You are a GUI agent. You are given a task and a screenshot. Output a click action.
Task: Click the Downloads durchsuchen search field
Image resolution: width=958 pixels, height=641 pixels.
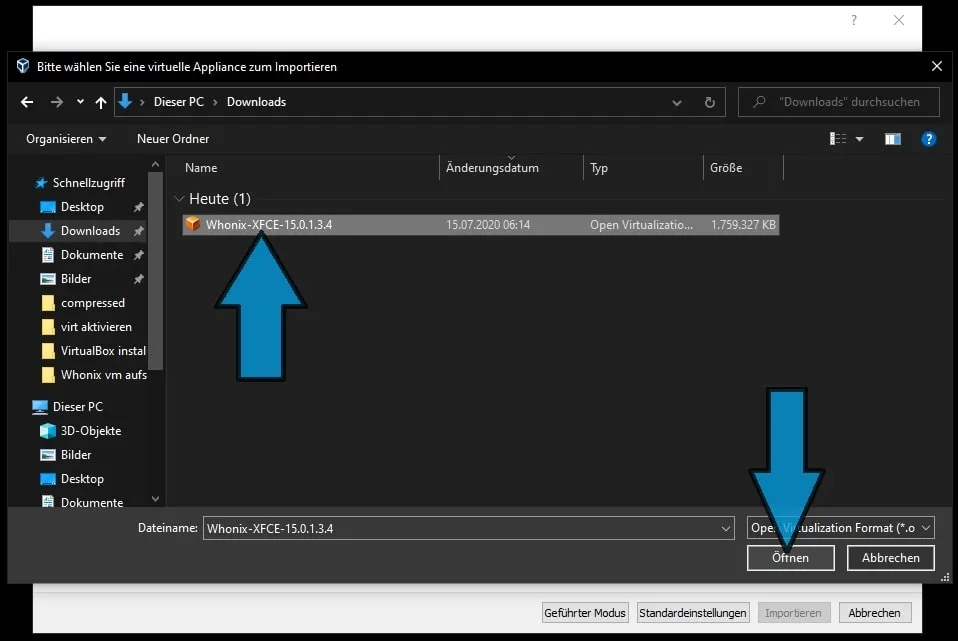click(838, 102)
